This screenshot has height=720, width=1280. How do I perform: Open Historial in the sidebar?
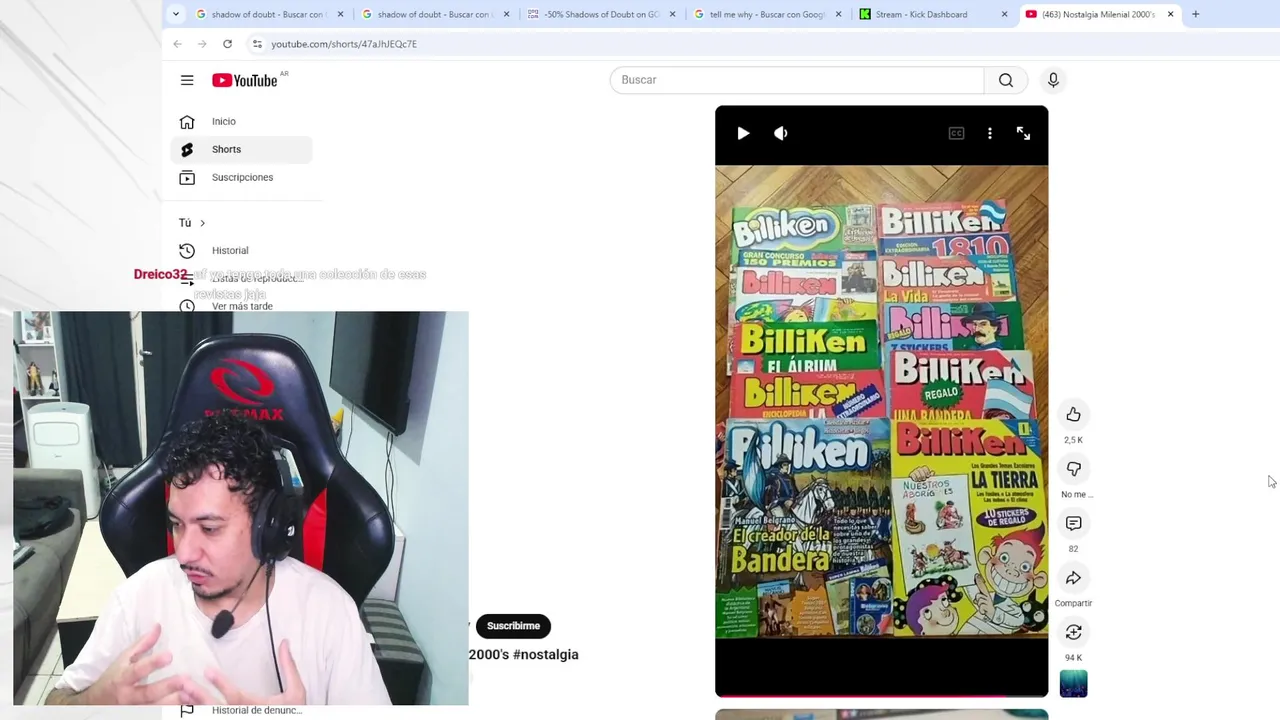pyautogui.click(x=242, y=250)
